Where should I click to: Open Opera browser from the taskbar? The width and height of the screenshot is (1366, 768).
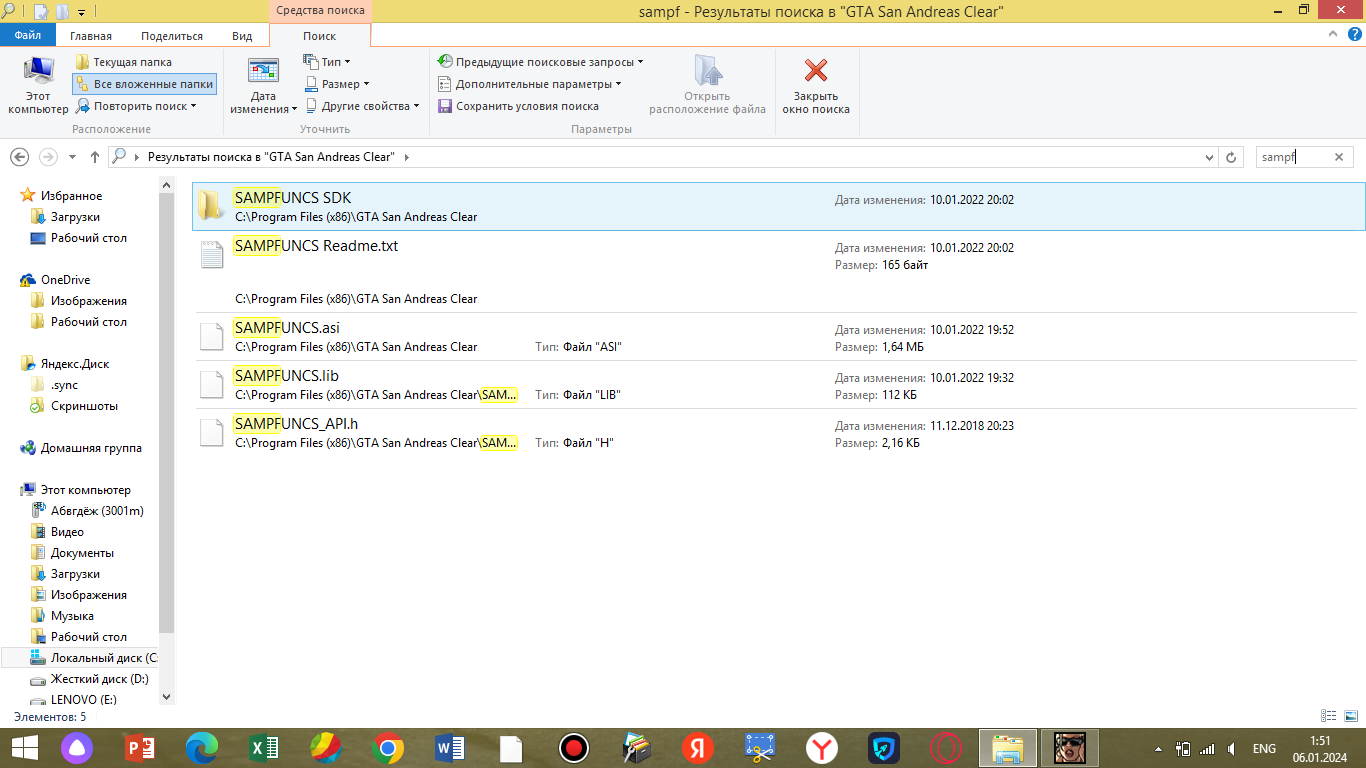pos(946,748)
